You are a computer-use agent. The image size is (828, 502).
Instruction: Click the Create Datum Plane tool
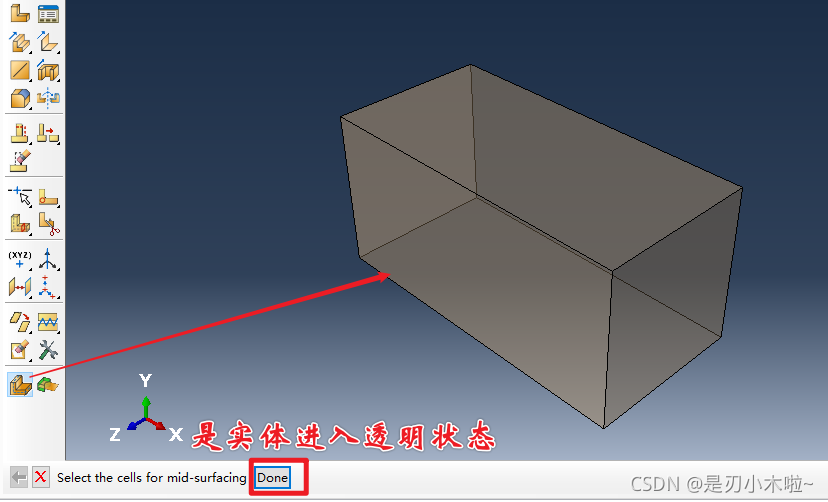(20, 288)
